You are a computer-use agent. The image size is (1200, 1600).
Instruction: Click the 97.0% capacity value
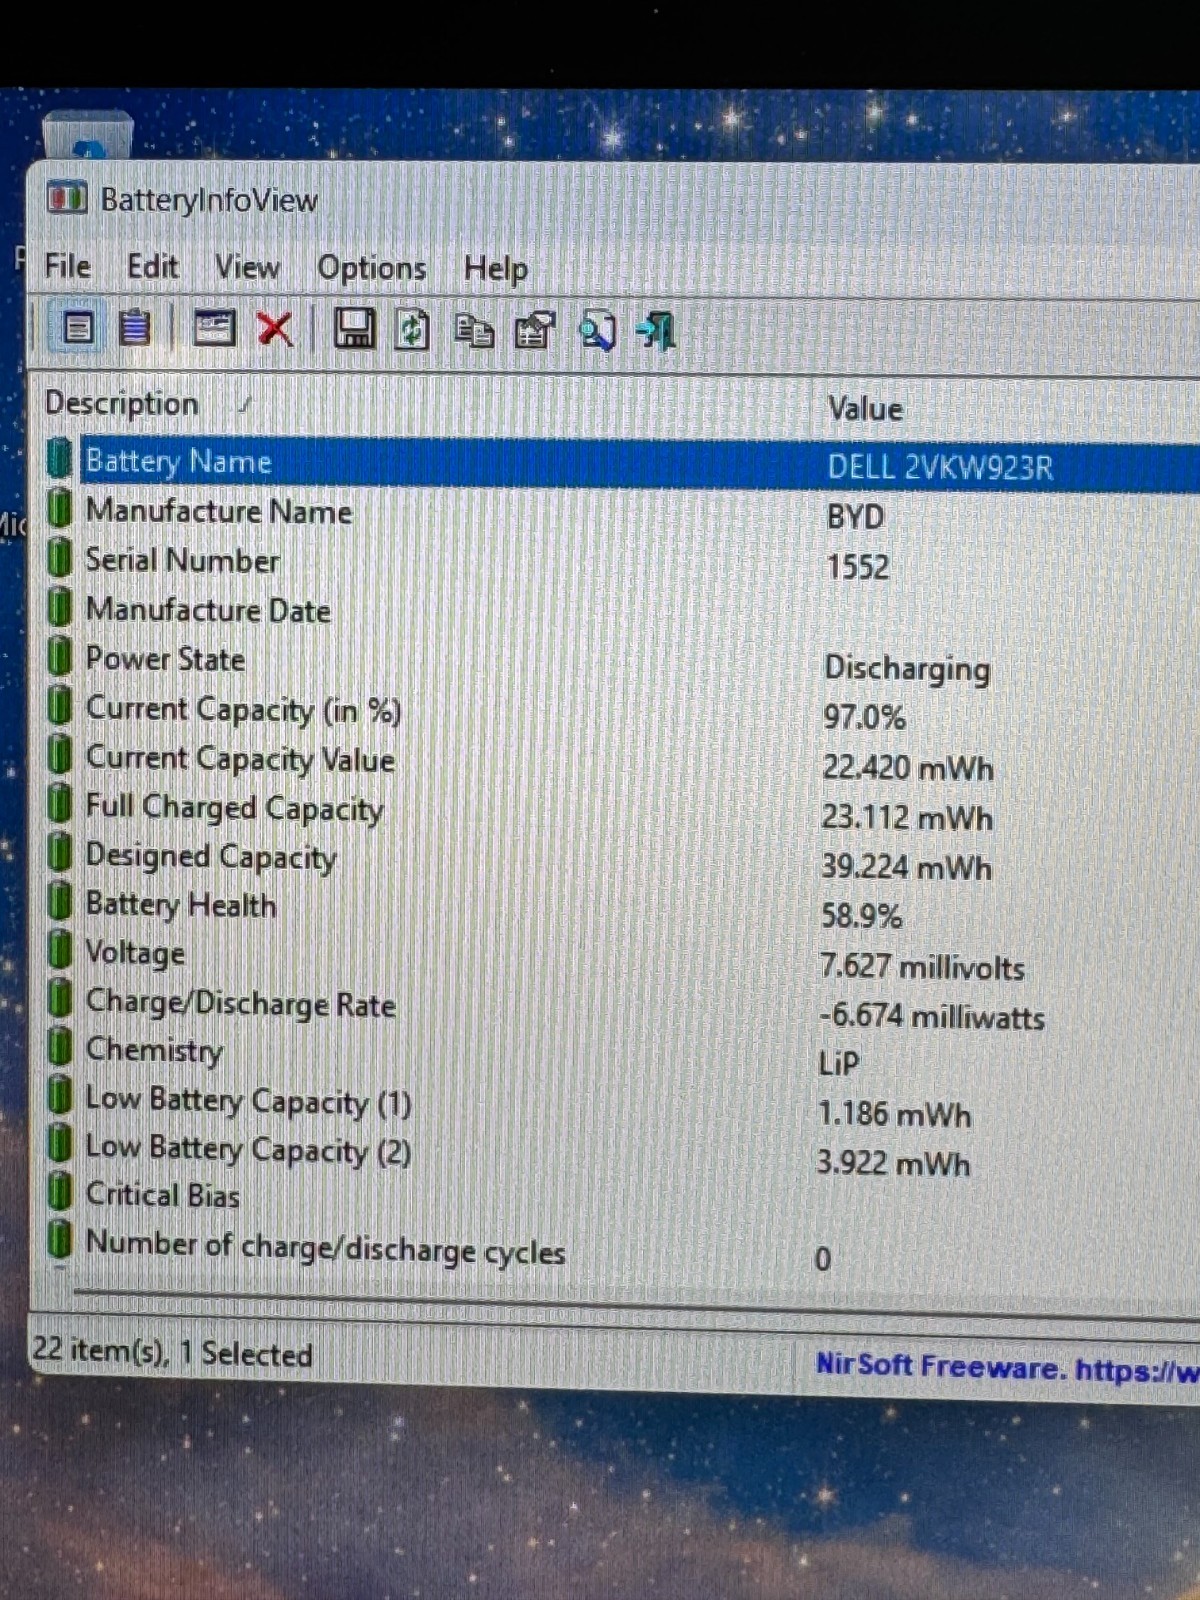pyautogui.click(x=864, y=717)
